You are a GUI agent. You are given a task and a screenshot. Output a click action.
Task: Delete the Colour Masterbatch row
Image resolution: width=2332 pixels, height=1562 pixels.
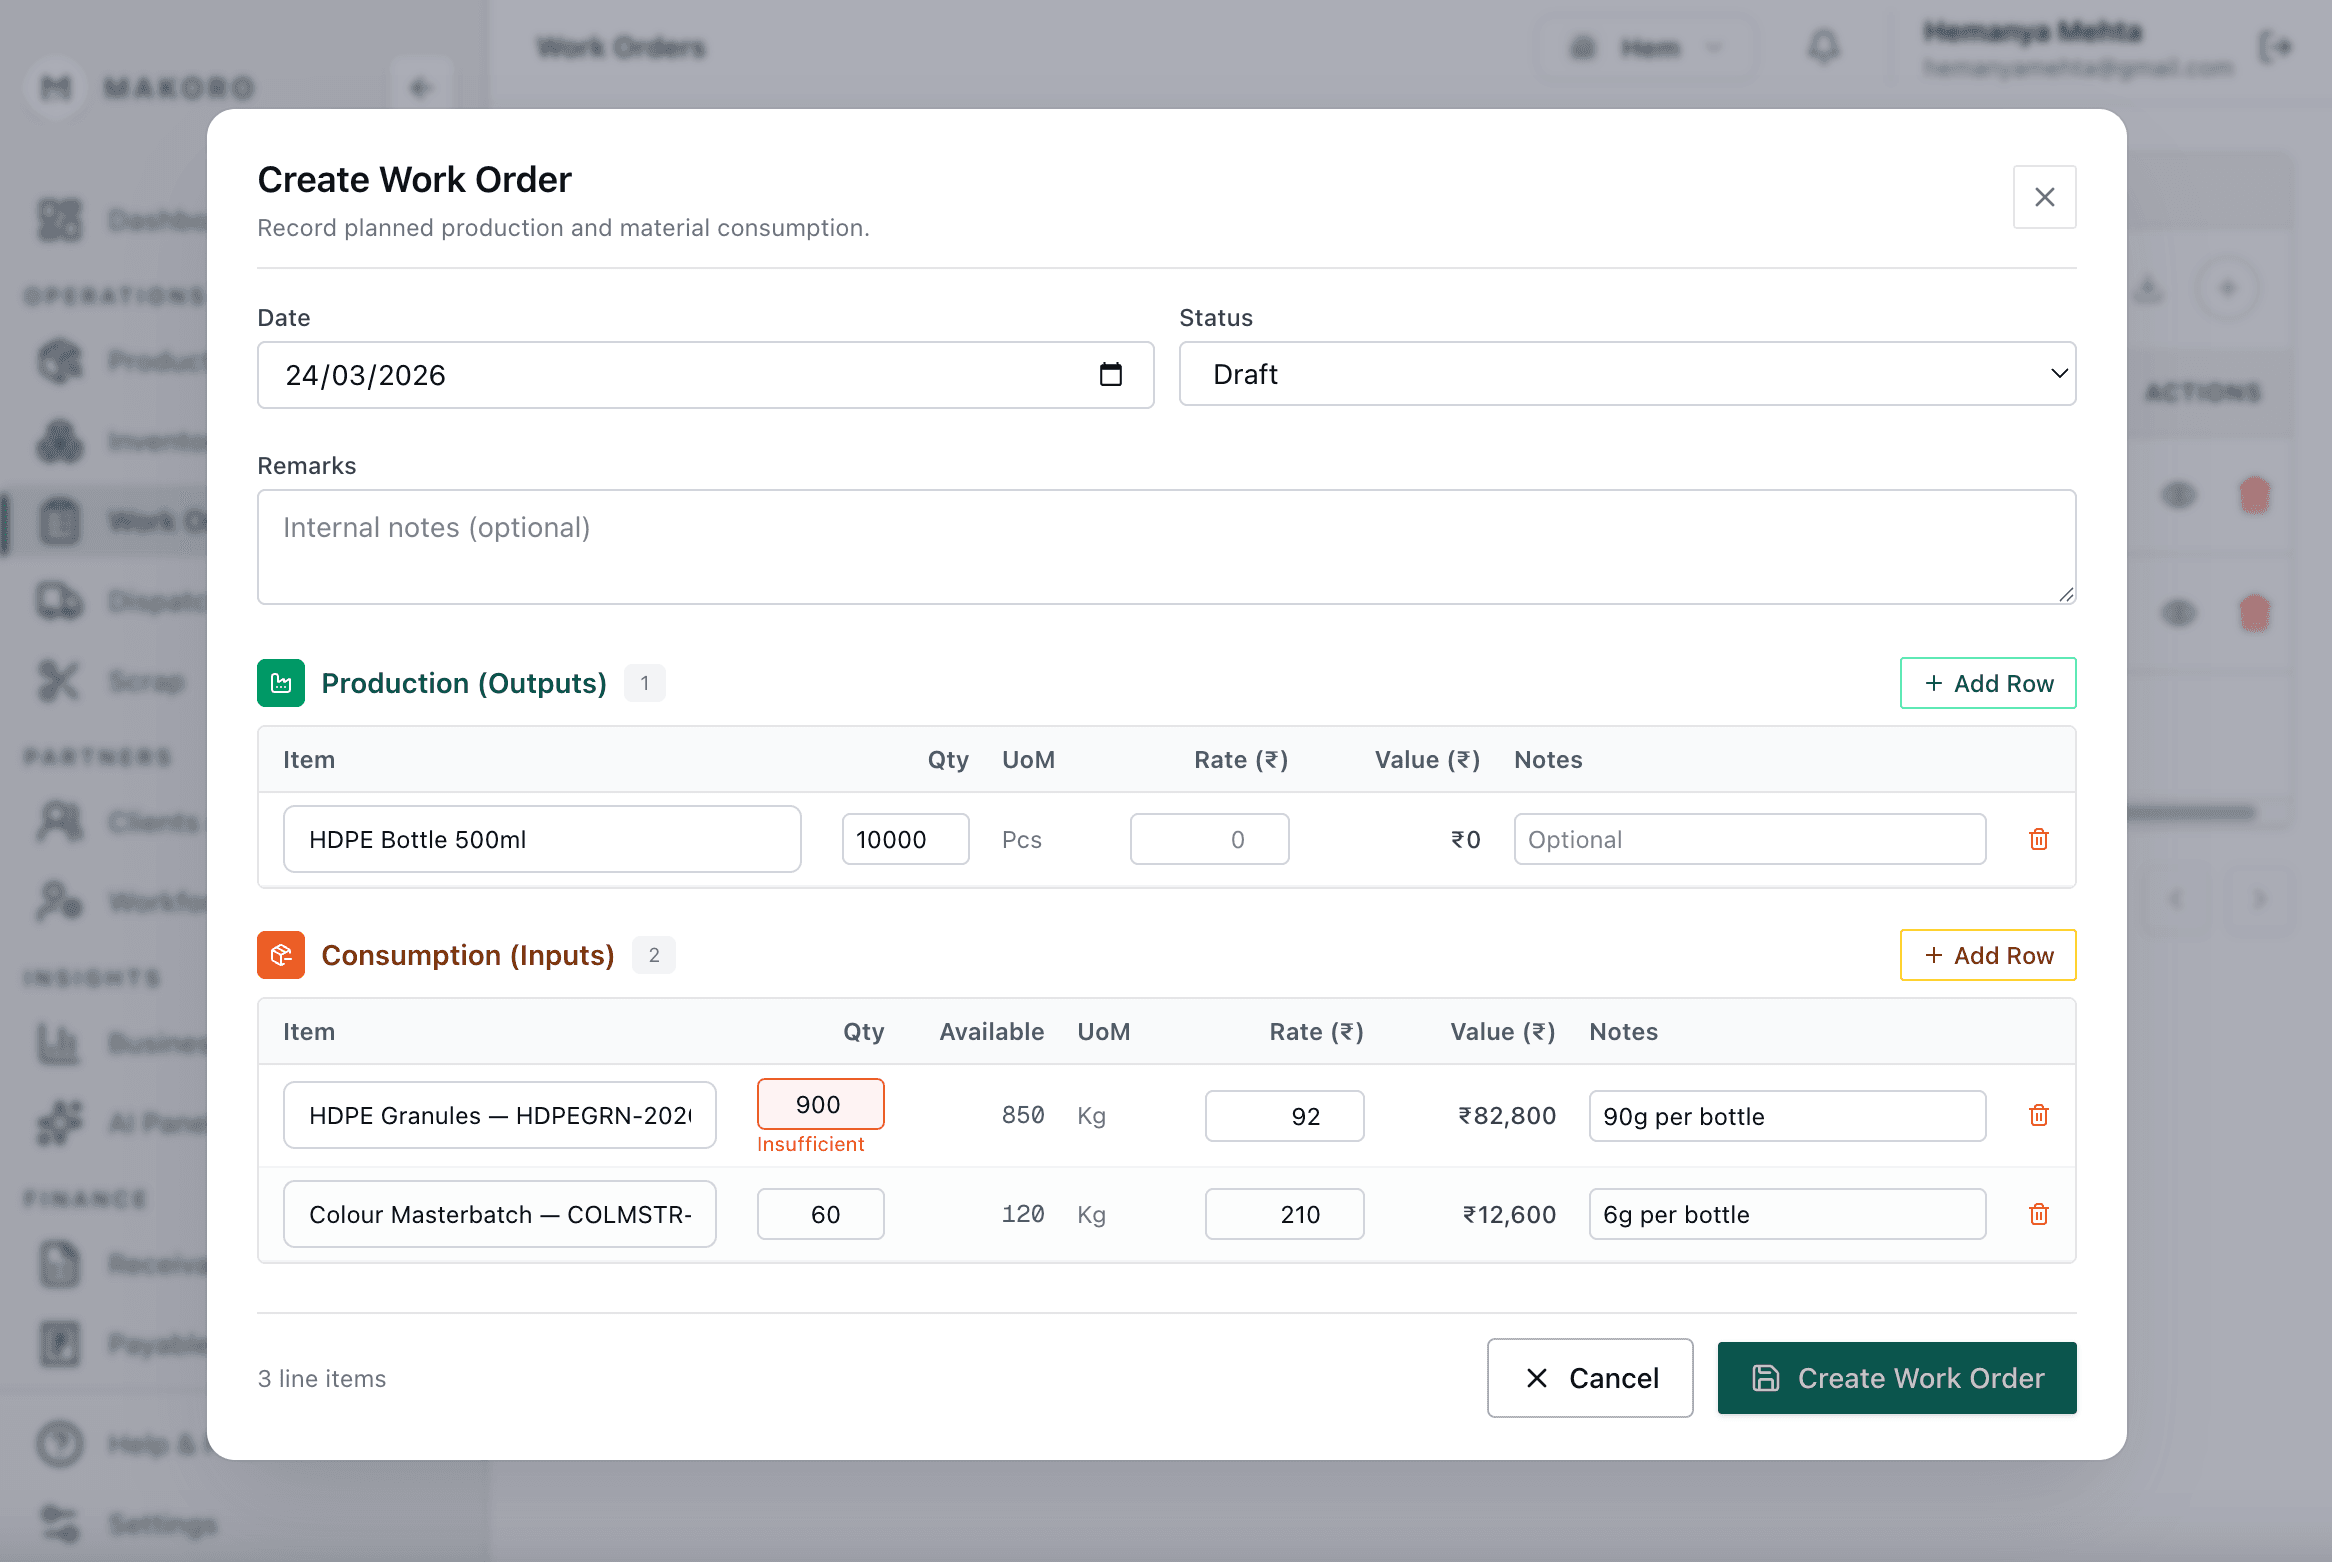(2039, 1214)
